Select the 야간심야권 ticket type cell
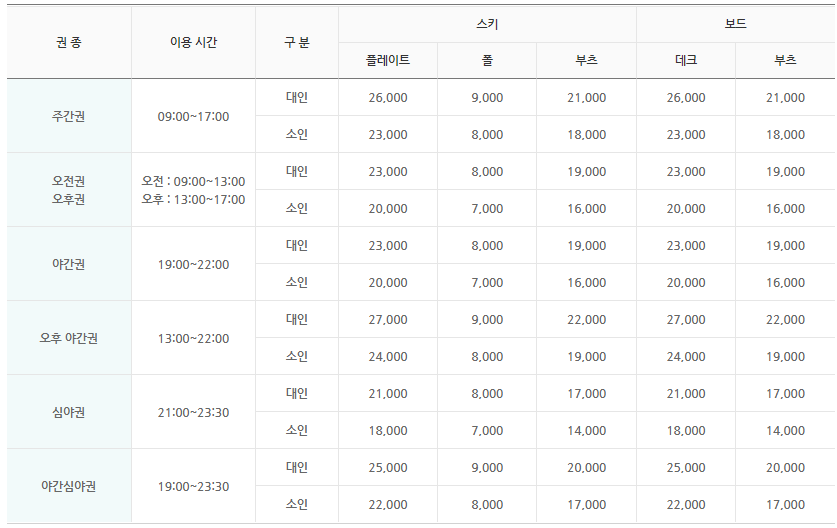Viewport: 837px width, 528px height. tap(69, 486)
